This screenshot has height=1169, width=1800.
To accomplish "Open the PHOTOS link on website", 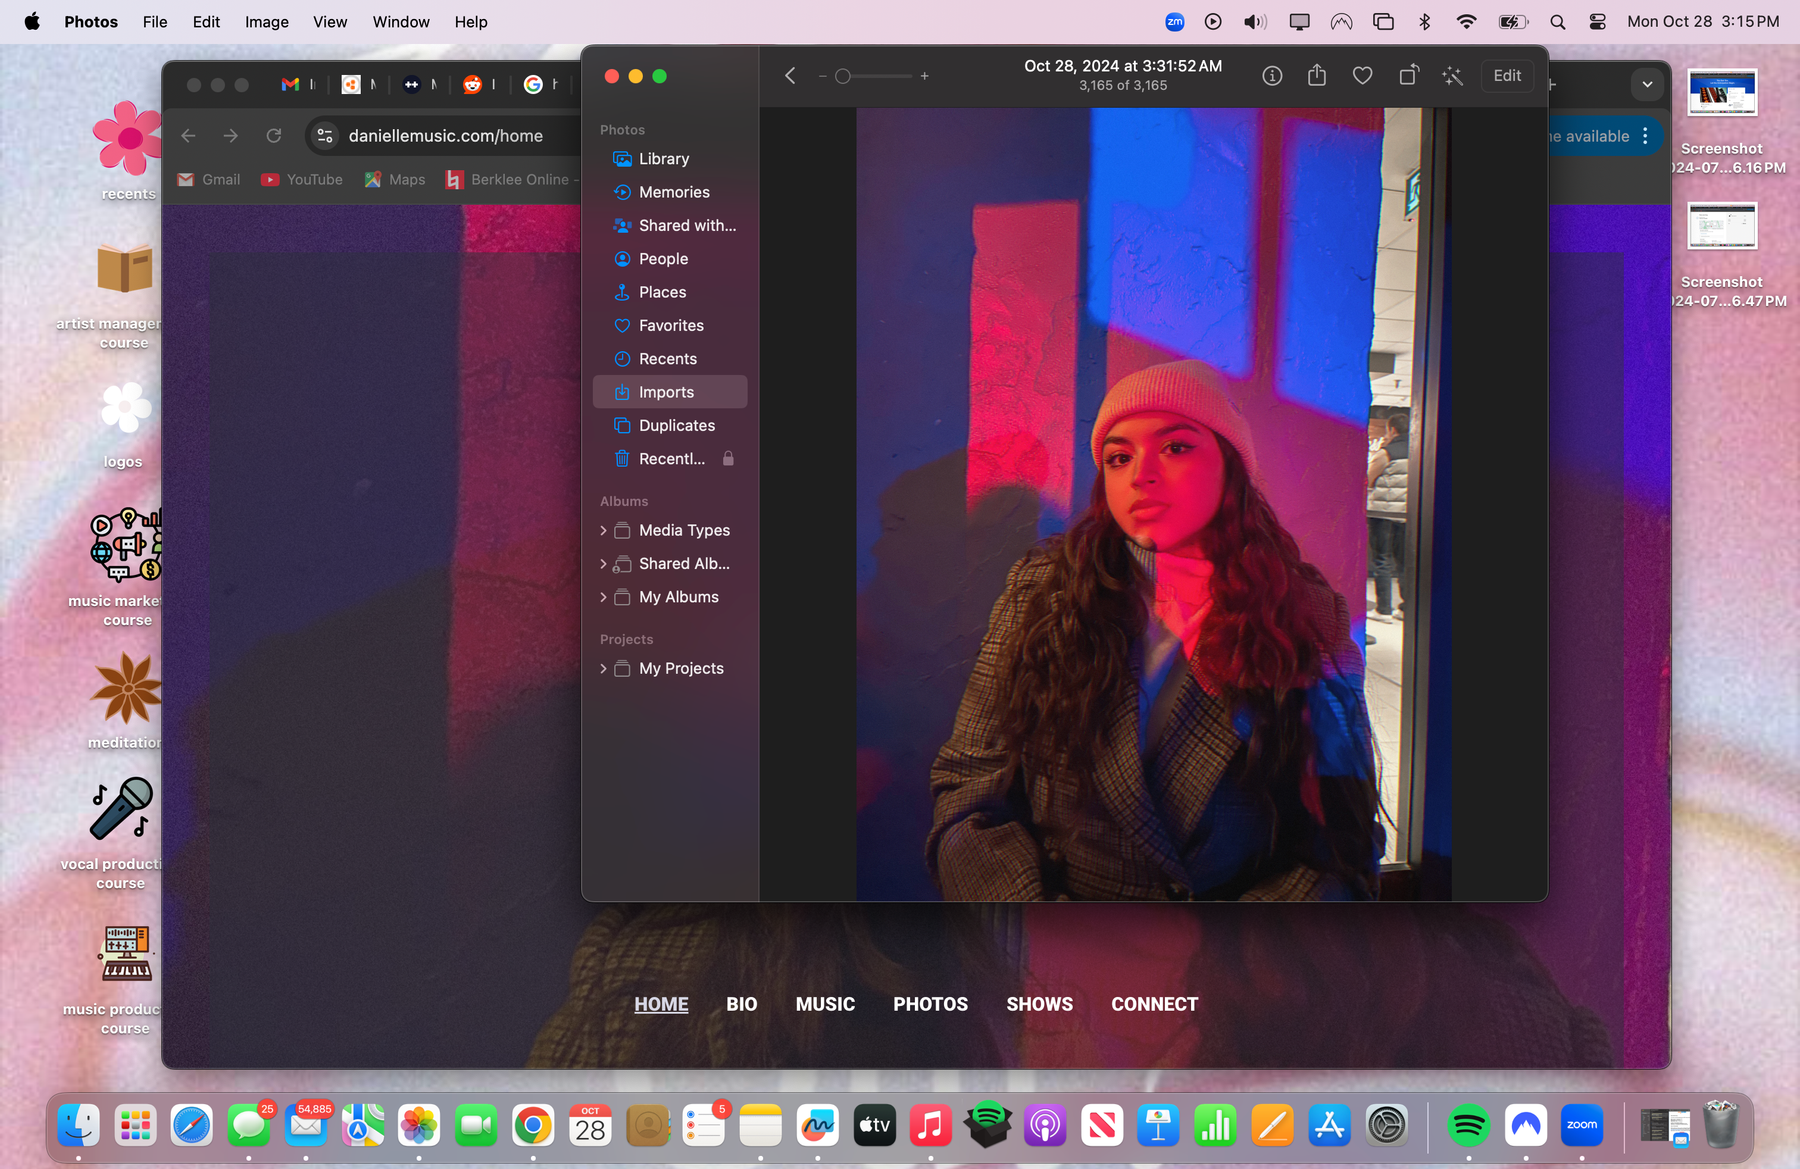I will (x=930, y=1004).
